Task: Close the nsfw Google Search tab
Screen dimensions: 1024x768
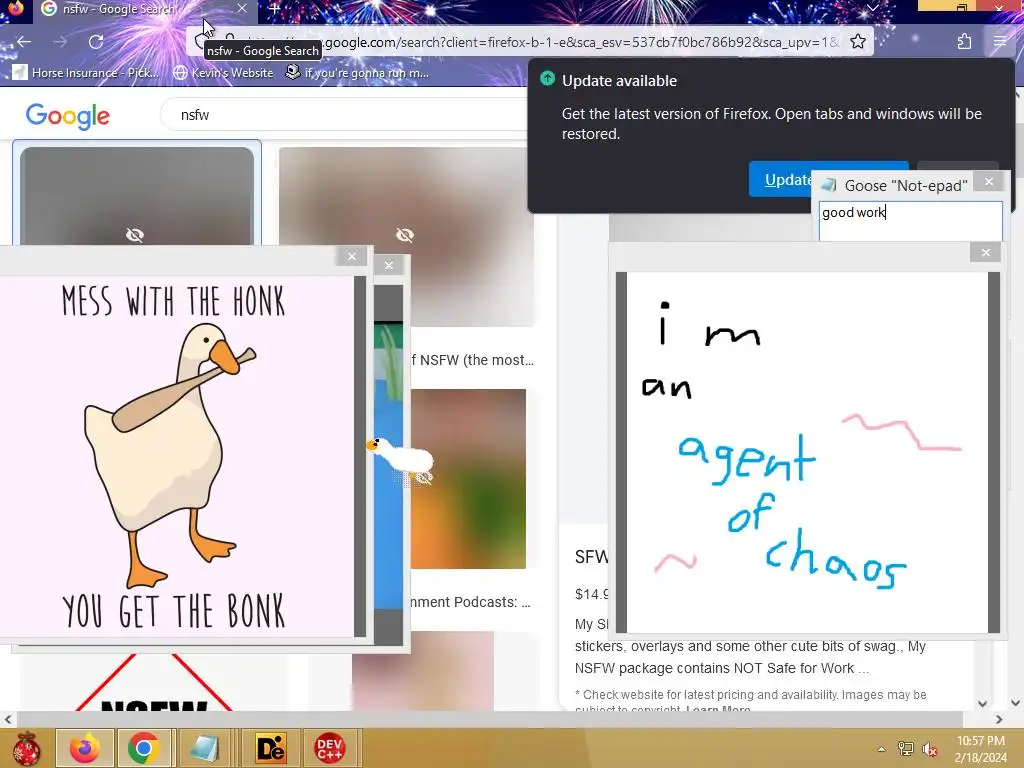Action: (x=242, y=8)
